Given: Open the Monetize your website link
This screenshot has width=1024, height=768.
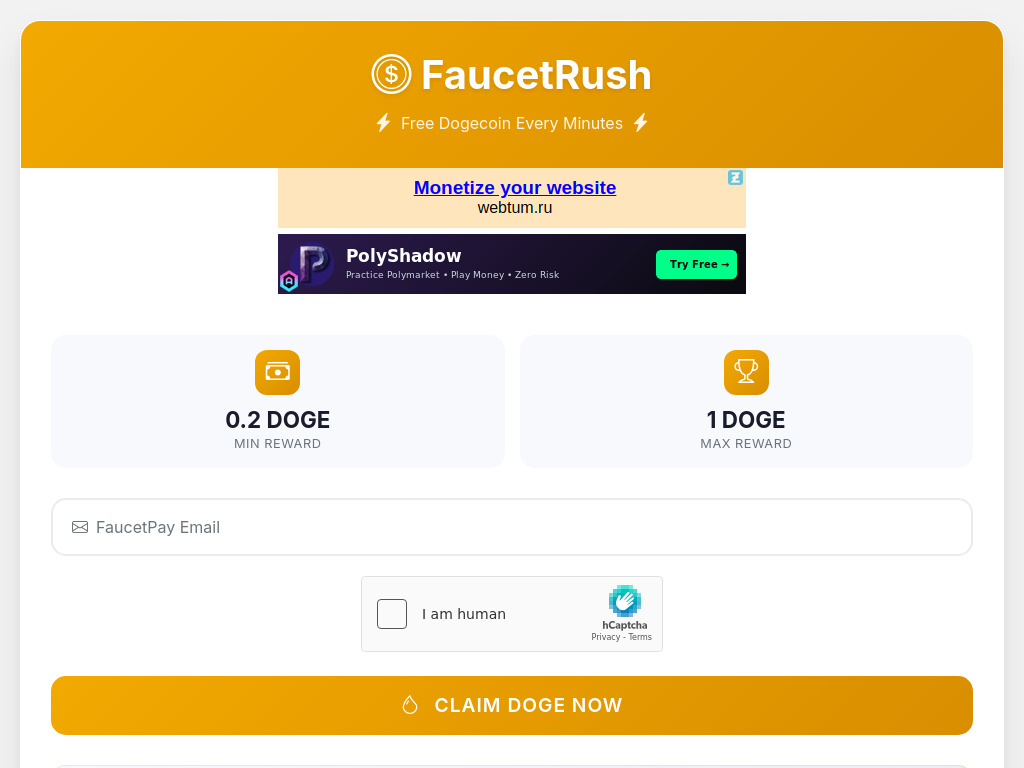Looking at the screenshot, I should 515,188.
